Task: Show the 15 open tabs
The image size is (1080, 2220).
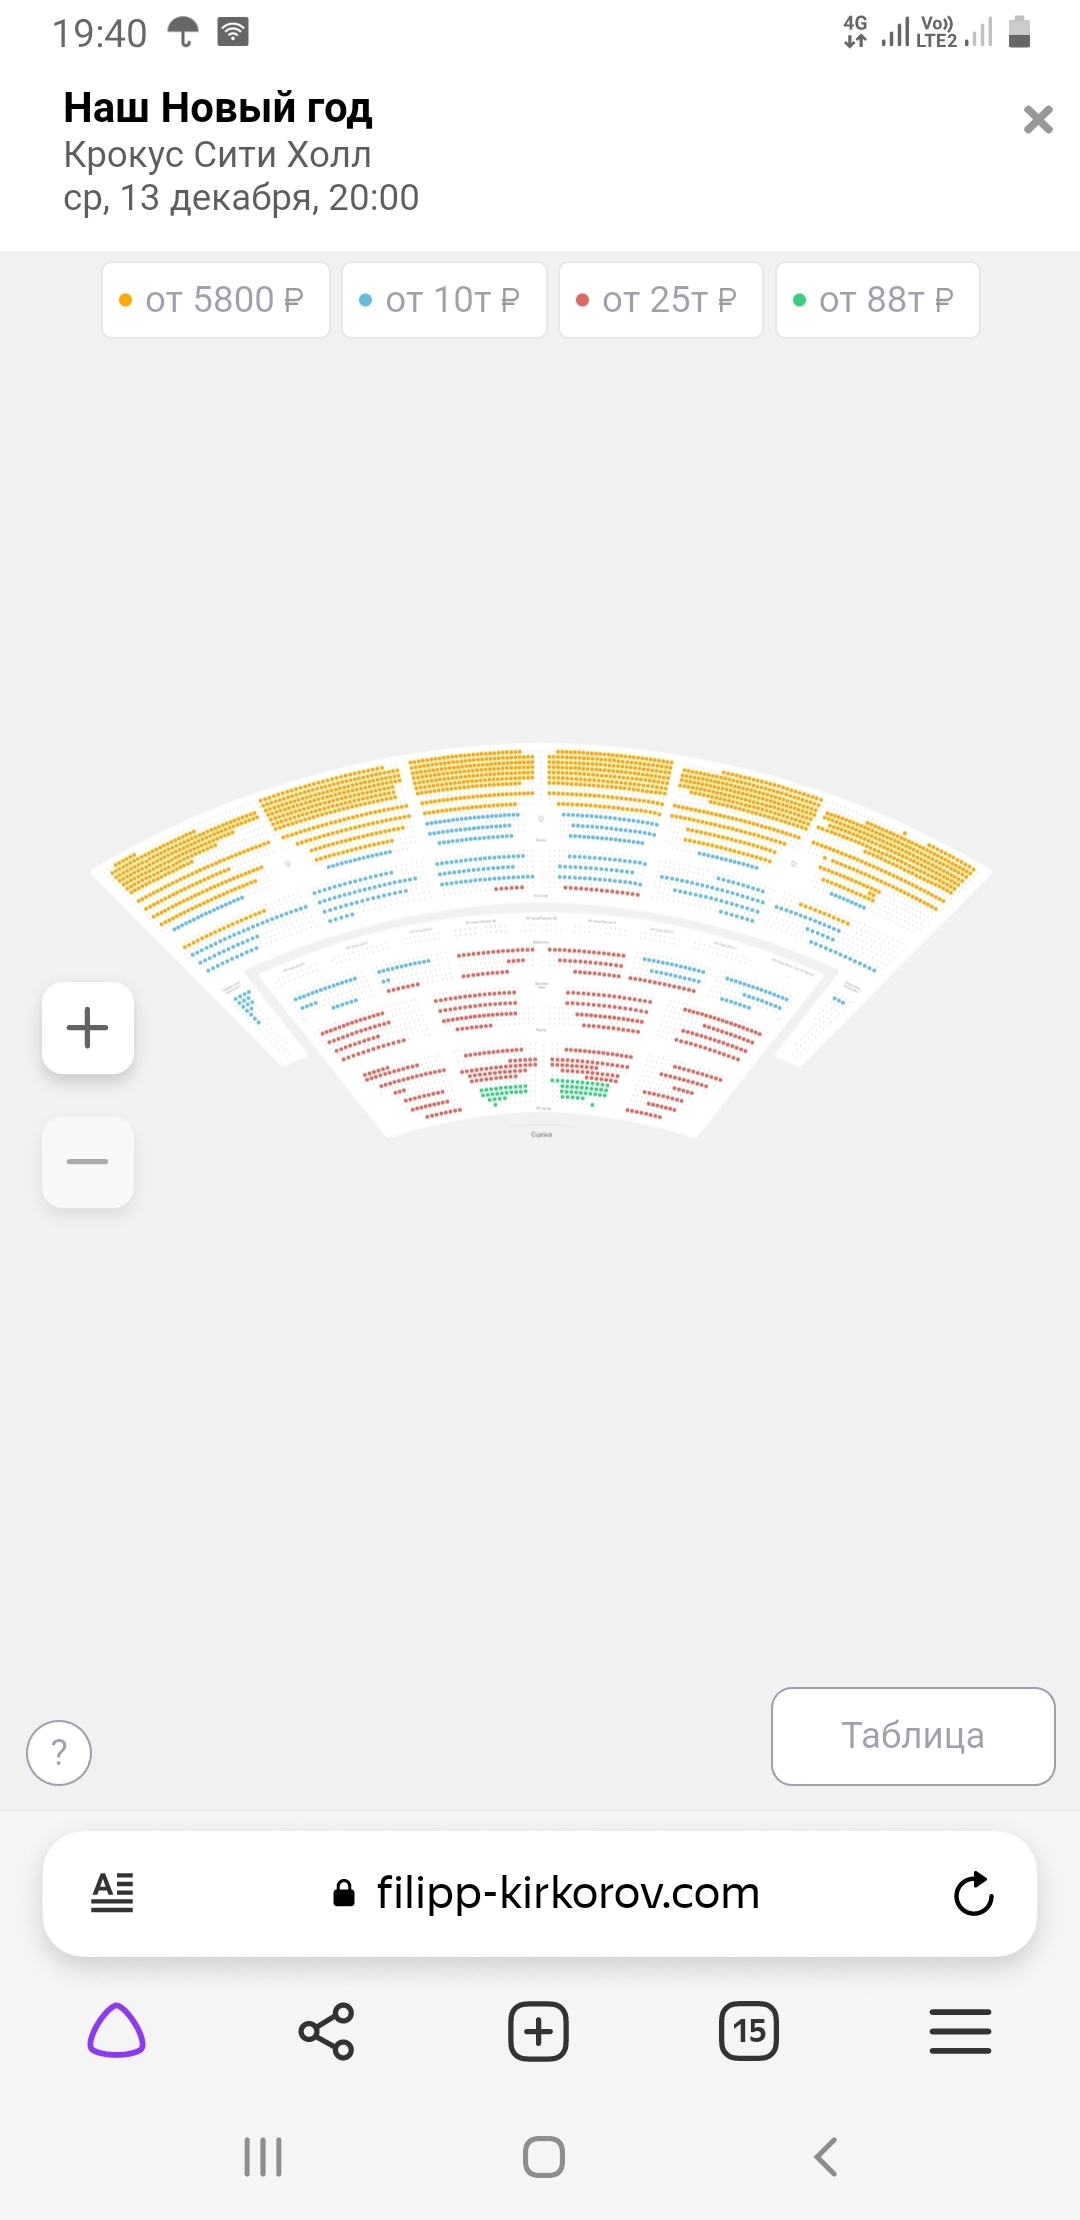Action: click(x=749, y=2031)
